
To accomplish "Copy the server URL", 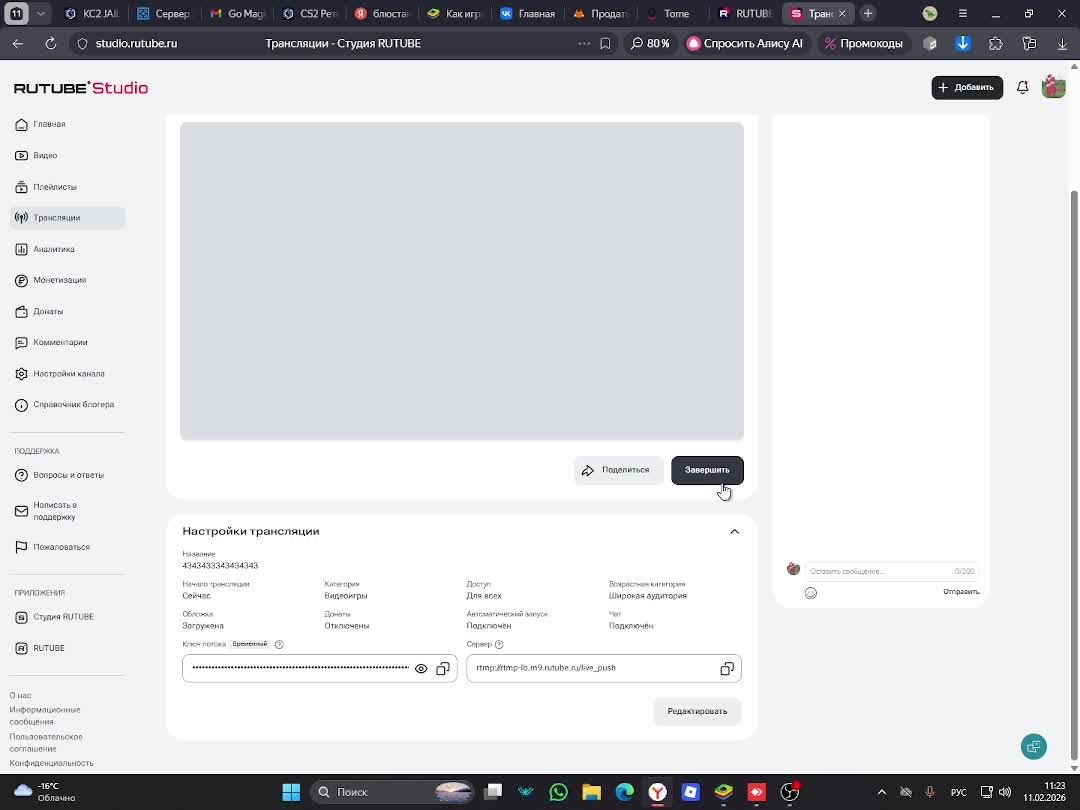I will [x=727, y=669].
